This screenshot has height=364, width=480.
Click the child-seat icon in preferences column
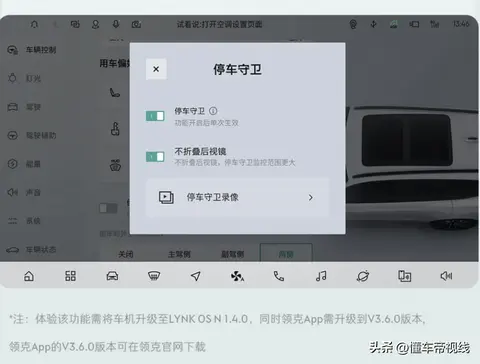click(115, 129)
